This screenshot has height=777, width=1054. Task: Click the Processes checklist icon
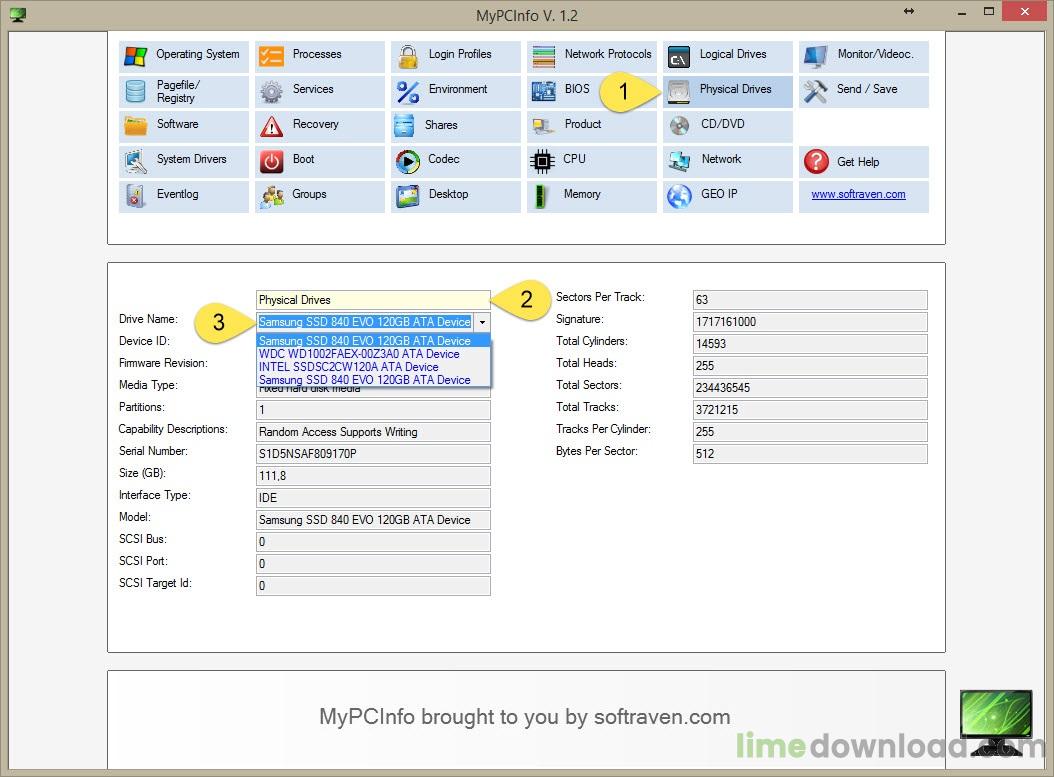[272, 56]
